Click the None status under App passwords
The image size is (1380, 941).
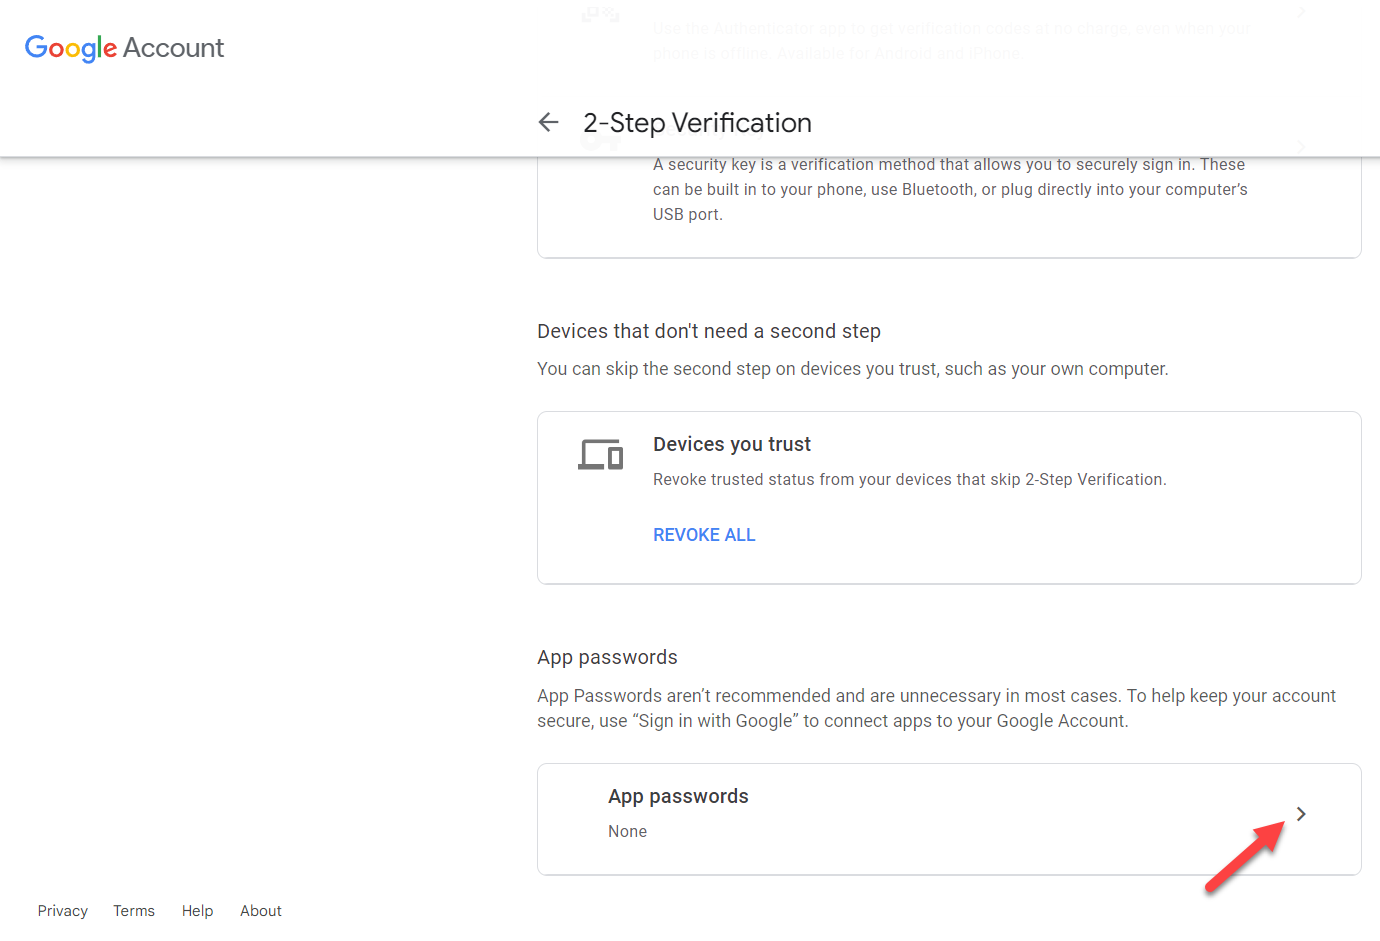pos(627,831)
